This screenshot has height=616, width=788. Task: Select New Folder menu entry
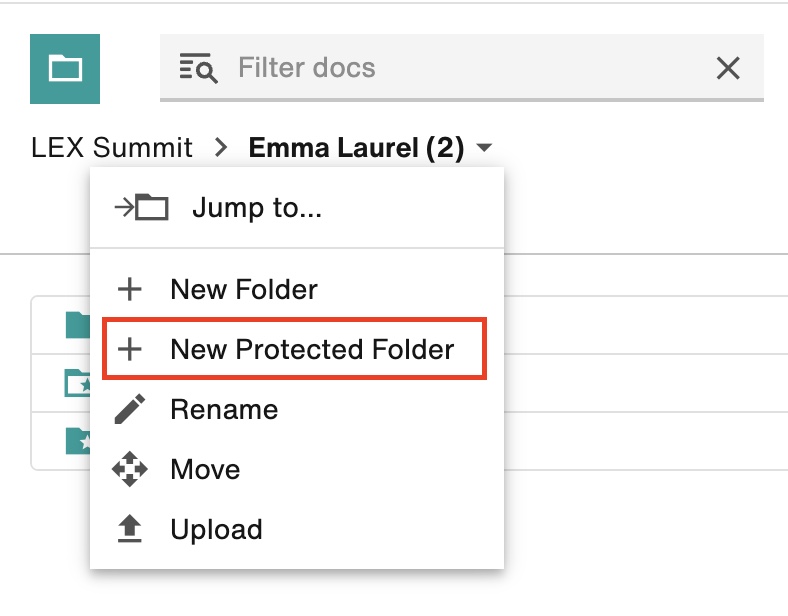(297, 289)
